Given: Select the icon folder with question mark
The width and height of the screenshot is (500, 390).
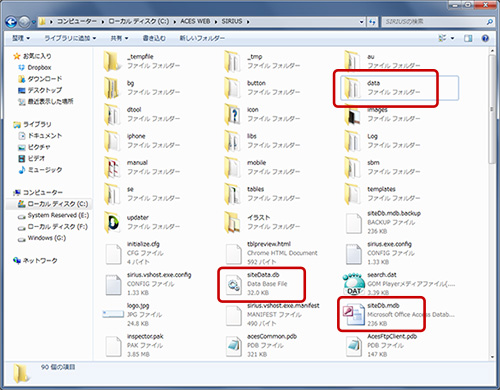Looking at the screenshot, I should tap(232, 114).
